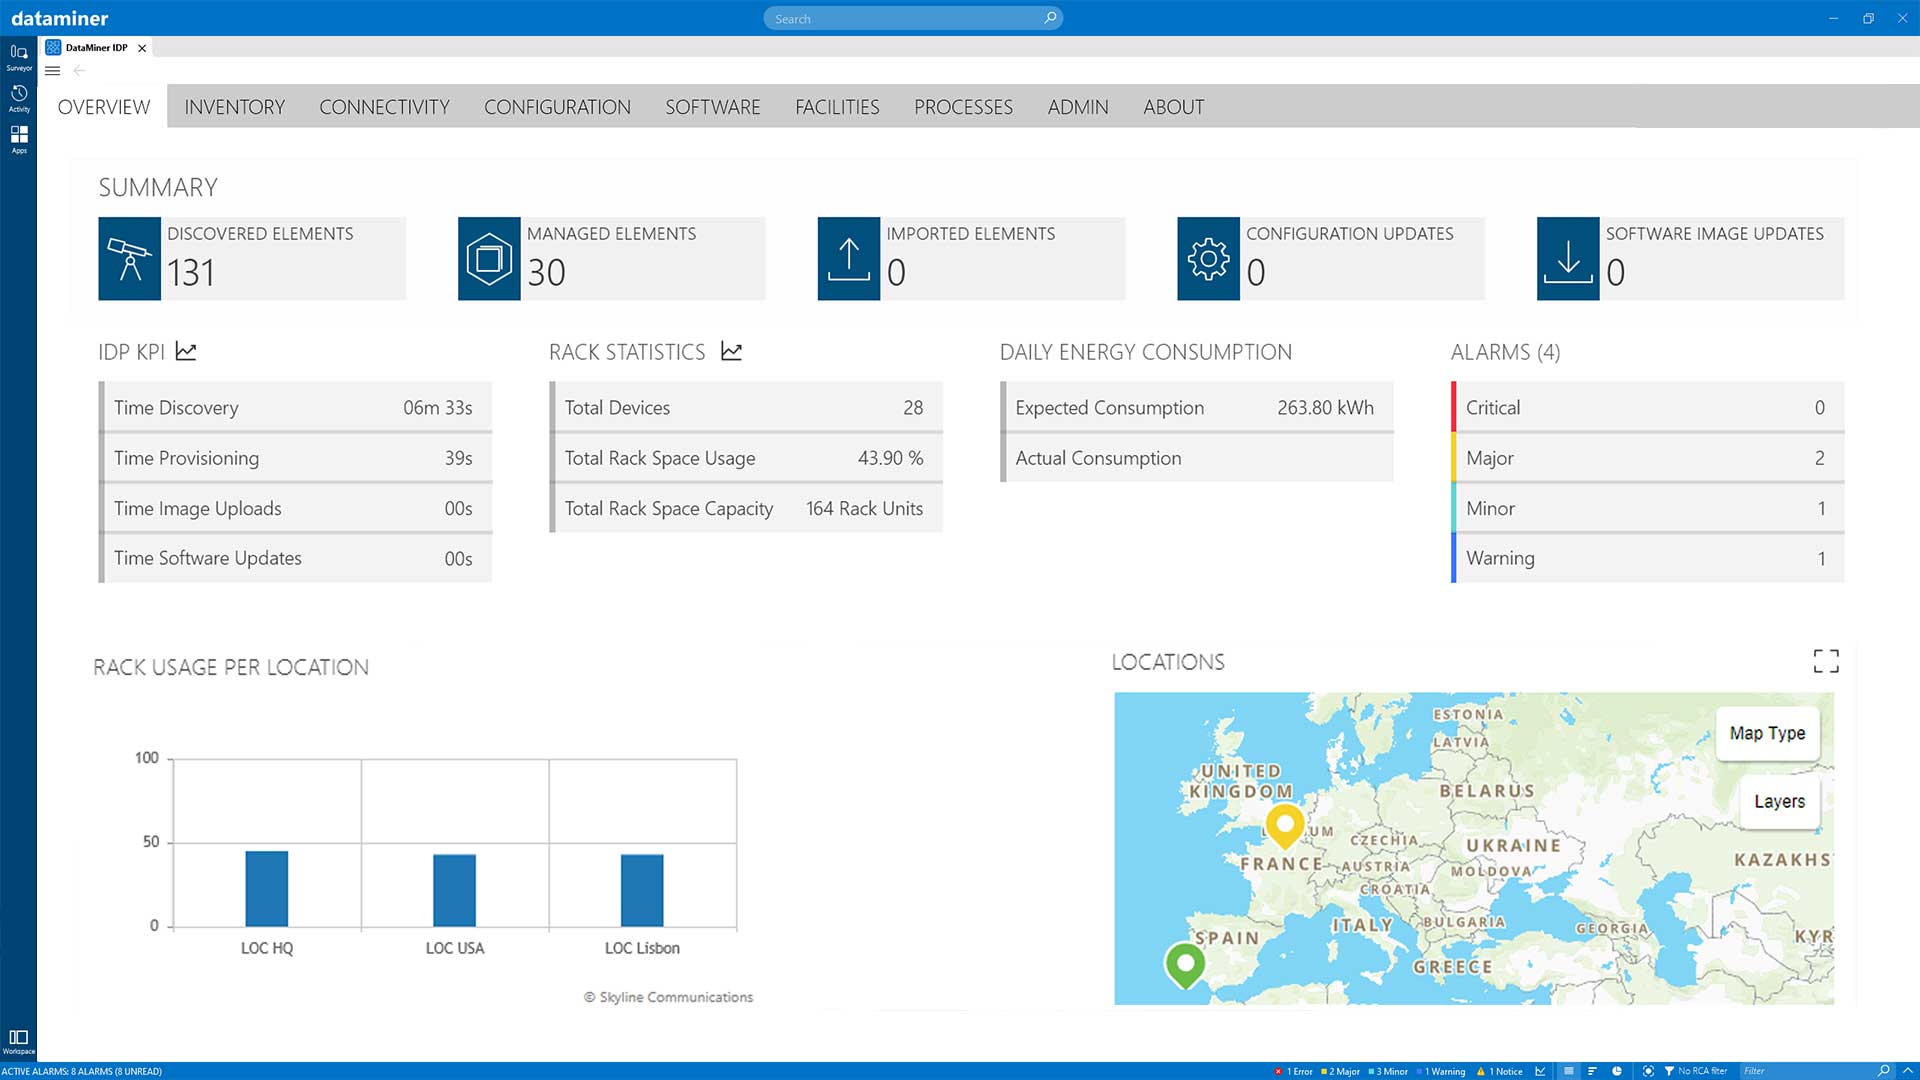Toggle the 1 Error alarm filter
Screen dimensions: 1920x1080
coord(1295,1071)
